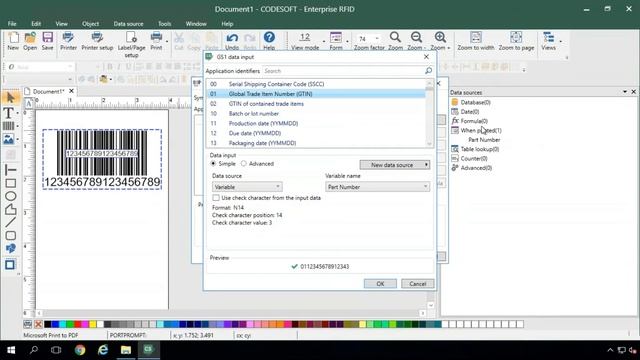The height and width of the screenshot is (360, 640).
Task: Select the diagonal Line tool
Action: point(11,222)
